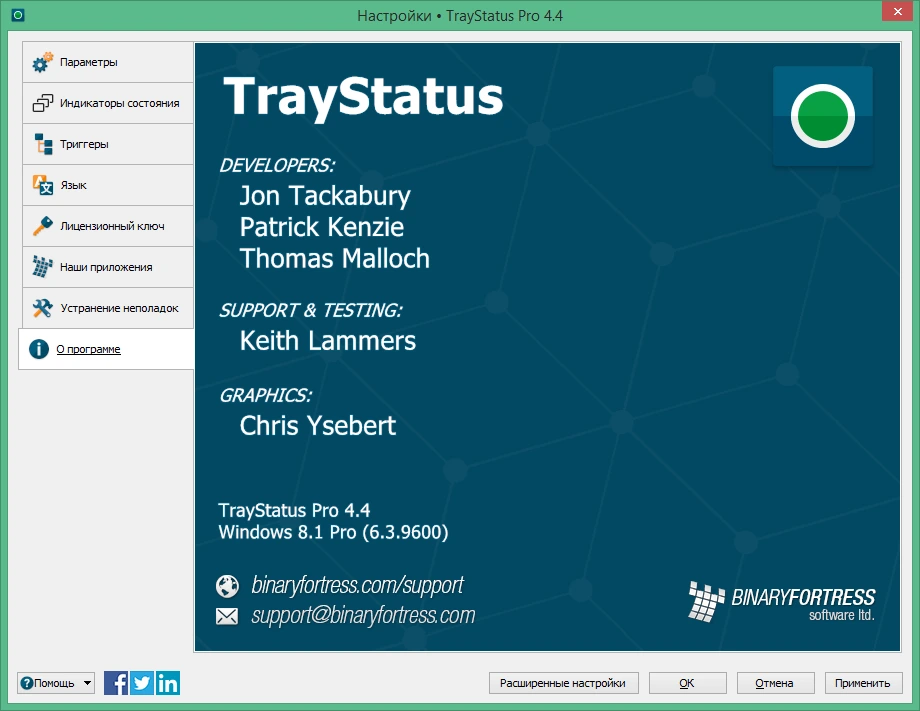The image size is (920, 711).
Task: Click the Binary Fortress checkered logo icon
Action: [x=706, y=601]
